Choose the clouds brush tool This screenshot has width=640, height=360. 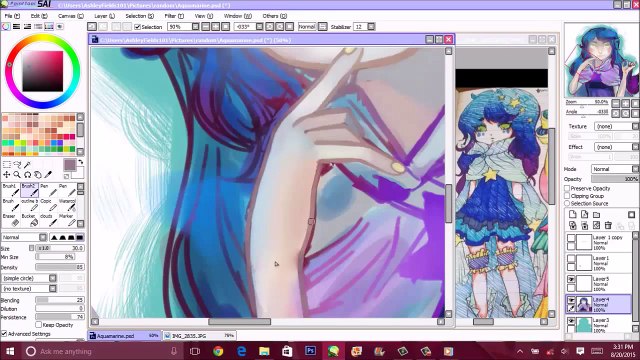[x=48, y=220]
